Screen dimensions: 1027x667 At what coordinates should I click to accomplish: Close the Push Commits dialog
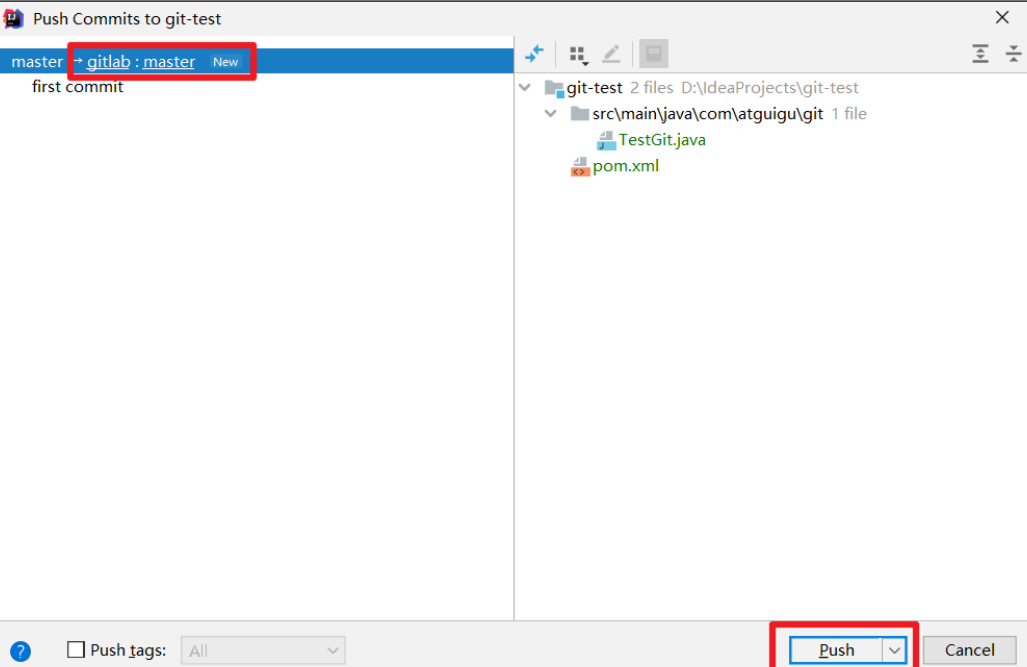click(1002, 18)
